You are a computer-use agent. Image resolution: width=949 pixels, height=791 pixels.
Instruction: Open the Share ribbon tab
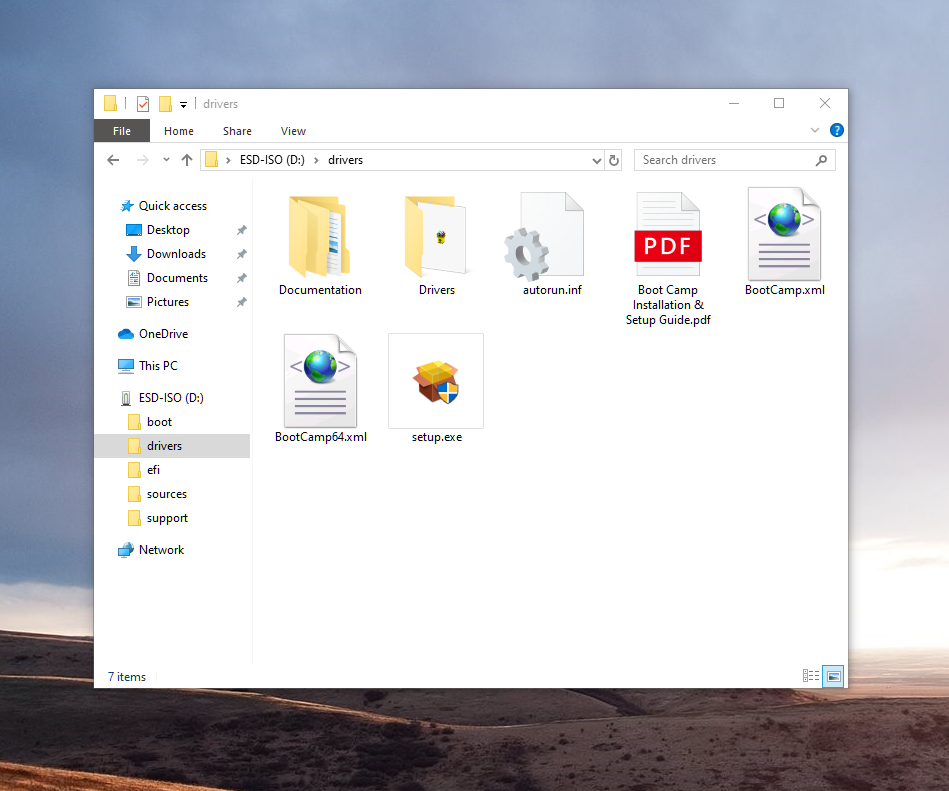(237, 131)
